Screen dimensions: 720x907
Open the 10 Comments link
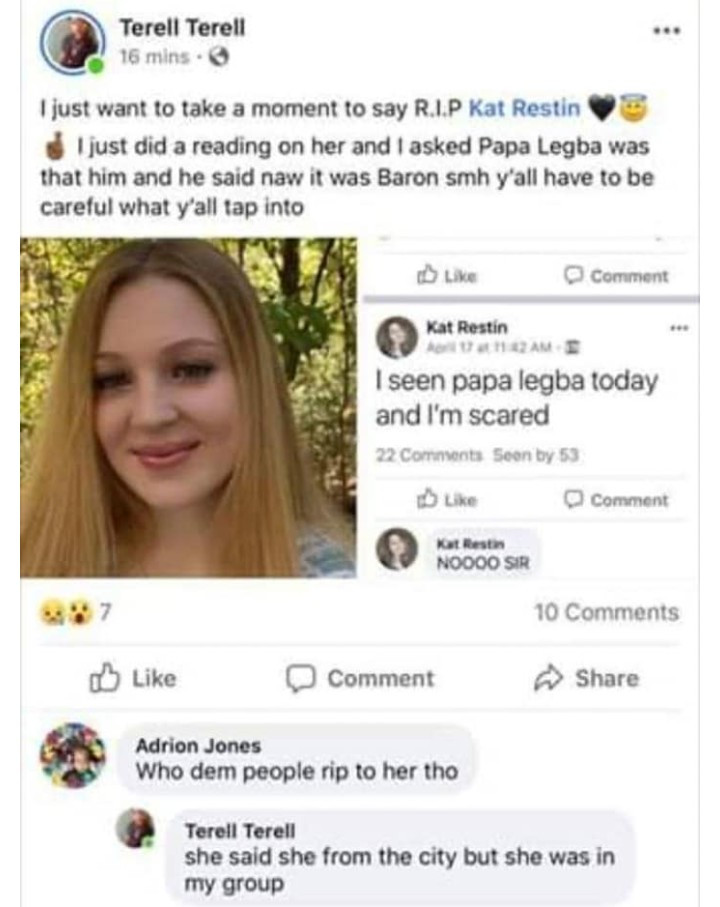(x=606, y=612)
